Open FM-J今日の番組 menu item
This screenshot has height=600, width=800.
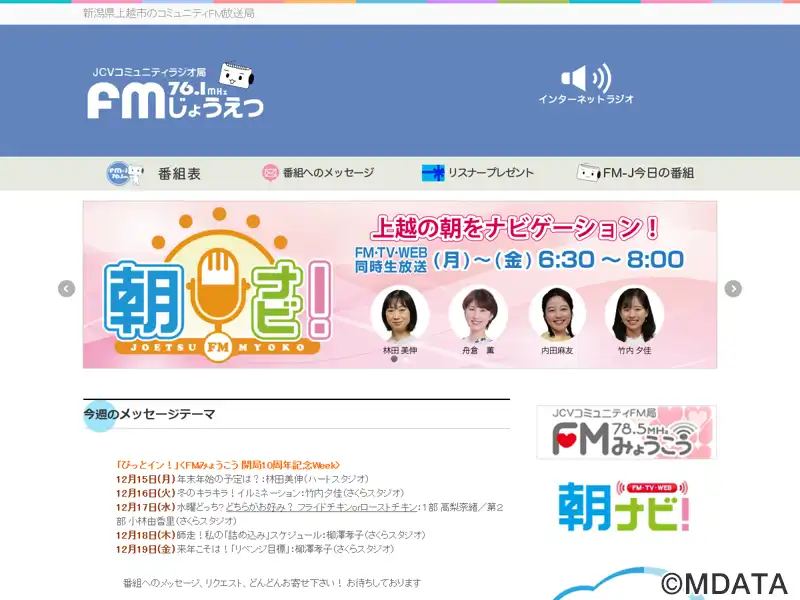(x=648, y=172)
